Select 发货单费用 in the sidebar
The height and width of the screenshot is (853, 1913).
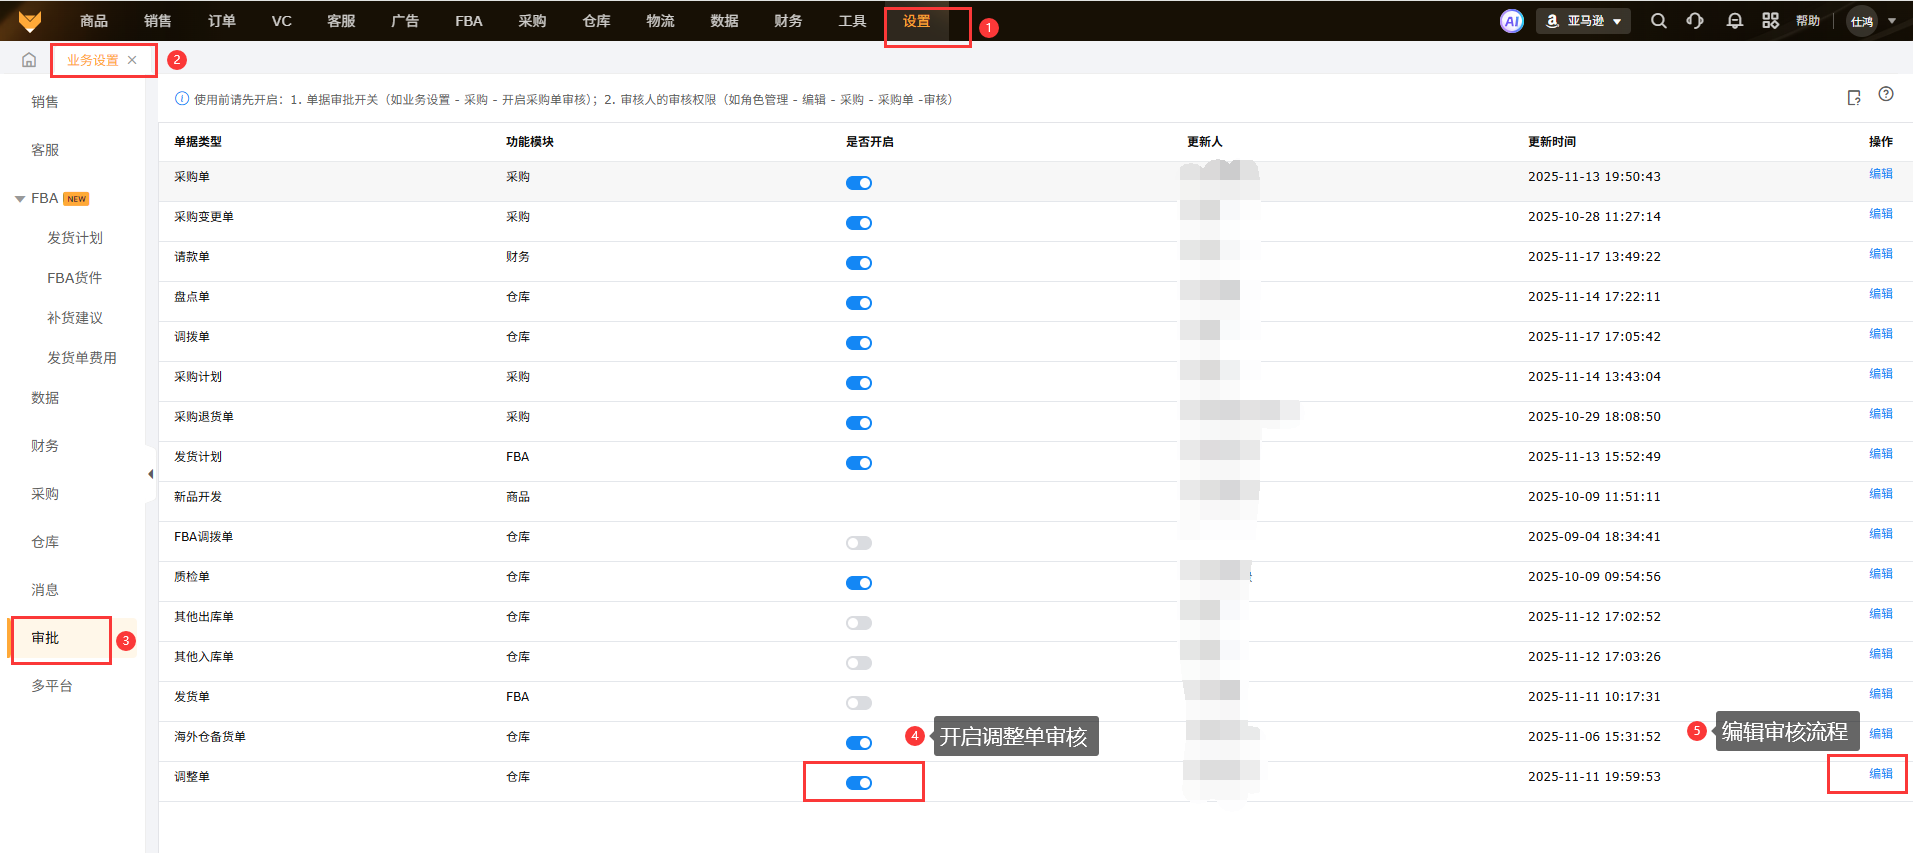82,358
